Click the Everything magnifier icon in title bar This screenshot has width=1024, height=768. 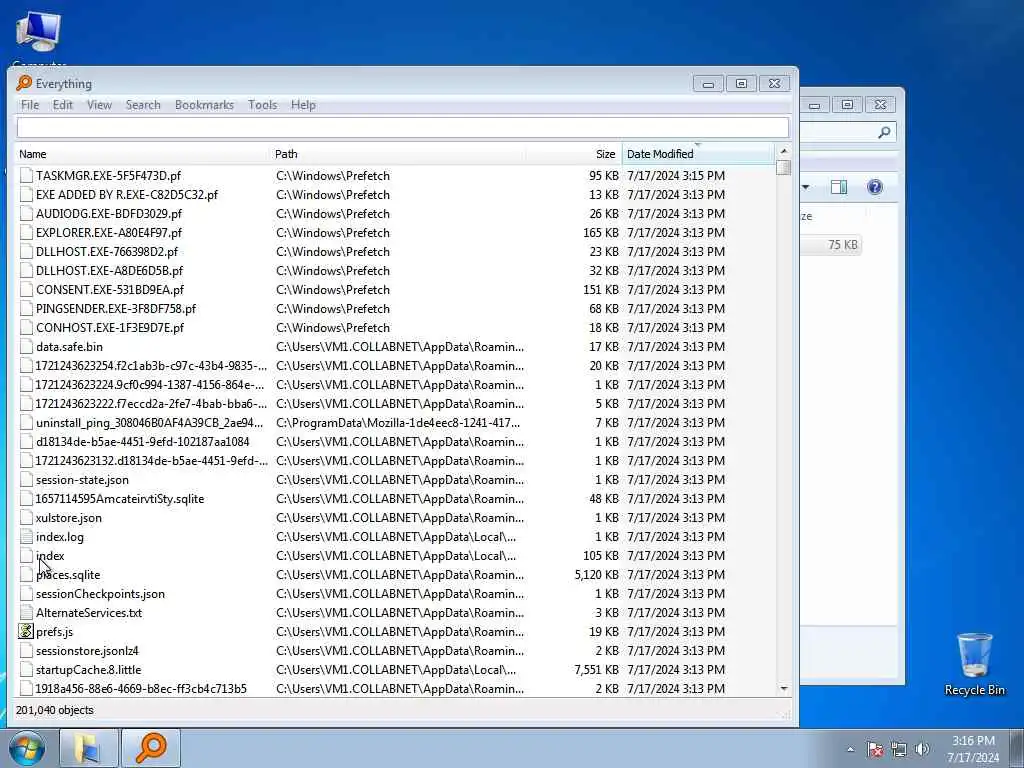[x=24, y=83]
